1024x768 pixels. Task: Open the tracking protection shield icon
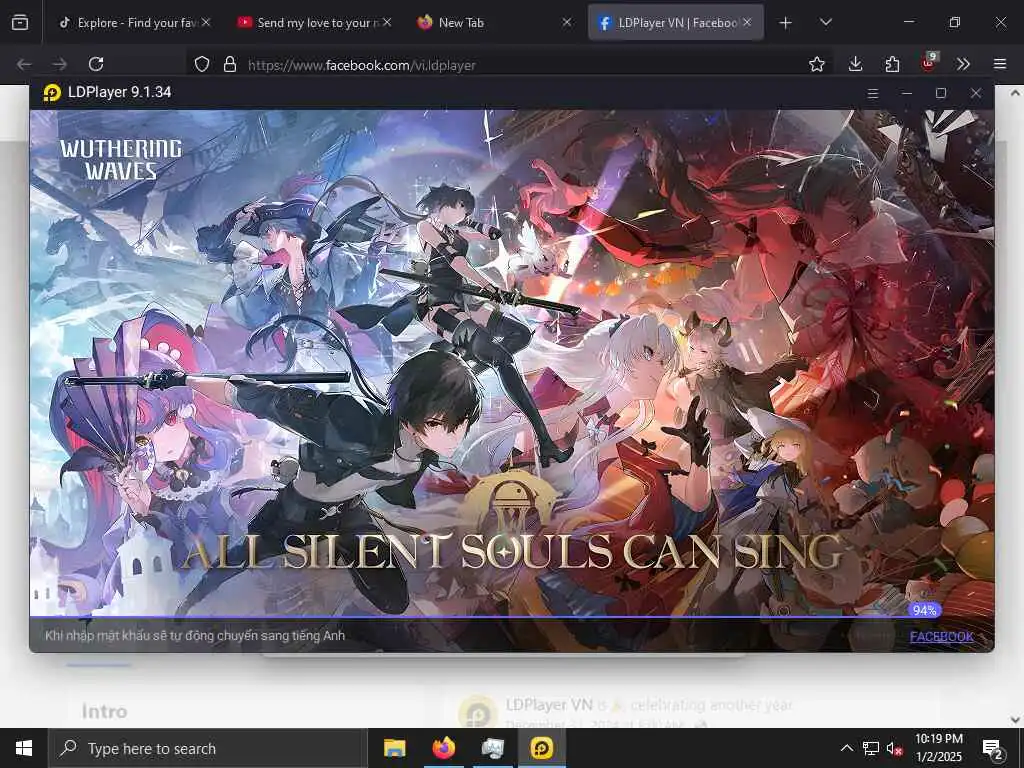202,64
